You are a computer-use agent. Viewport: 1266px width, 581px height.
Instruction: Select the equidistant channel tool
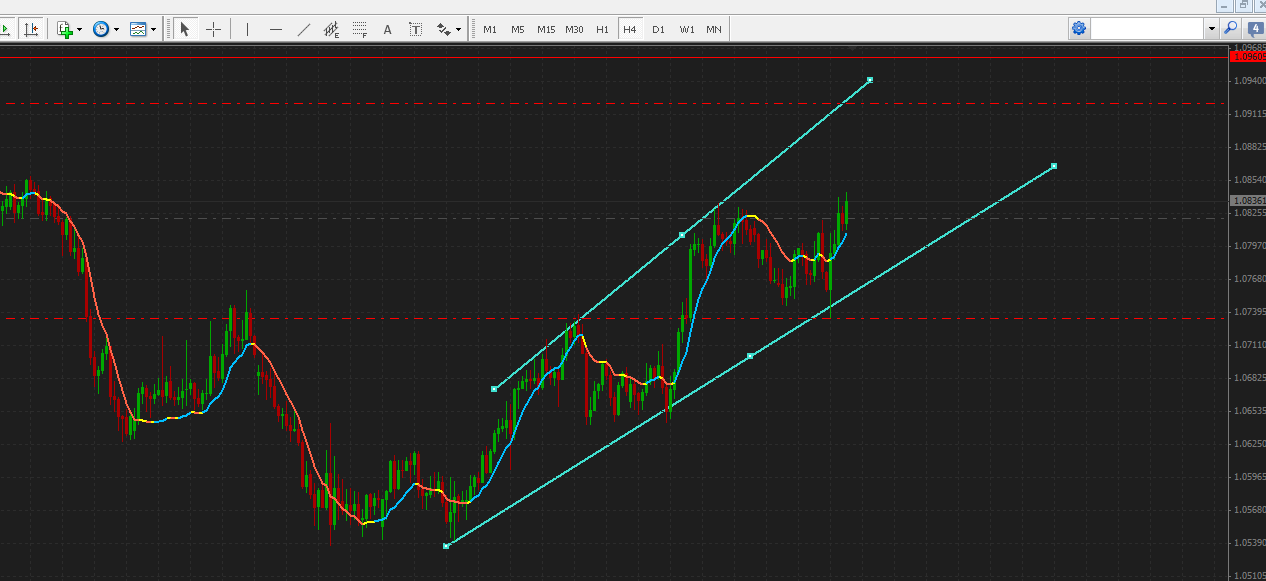tap(332, 29)
